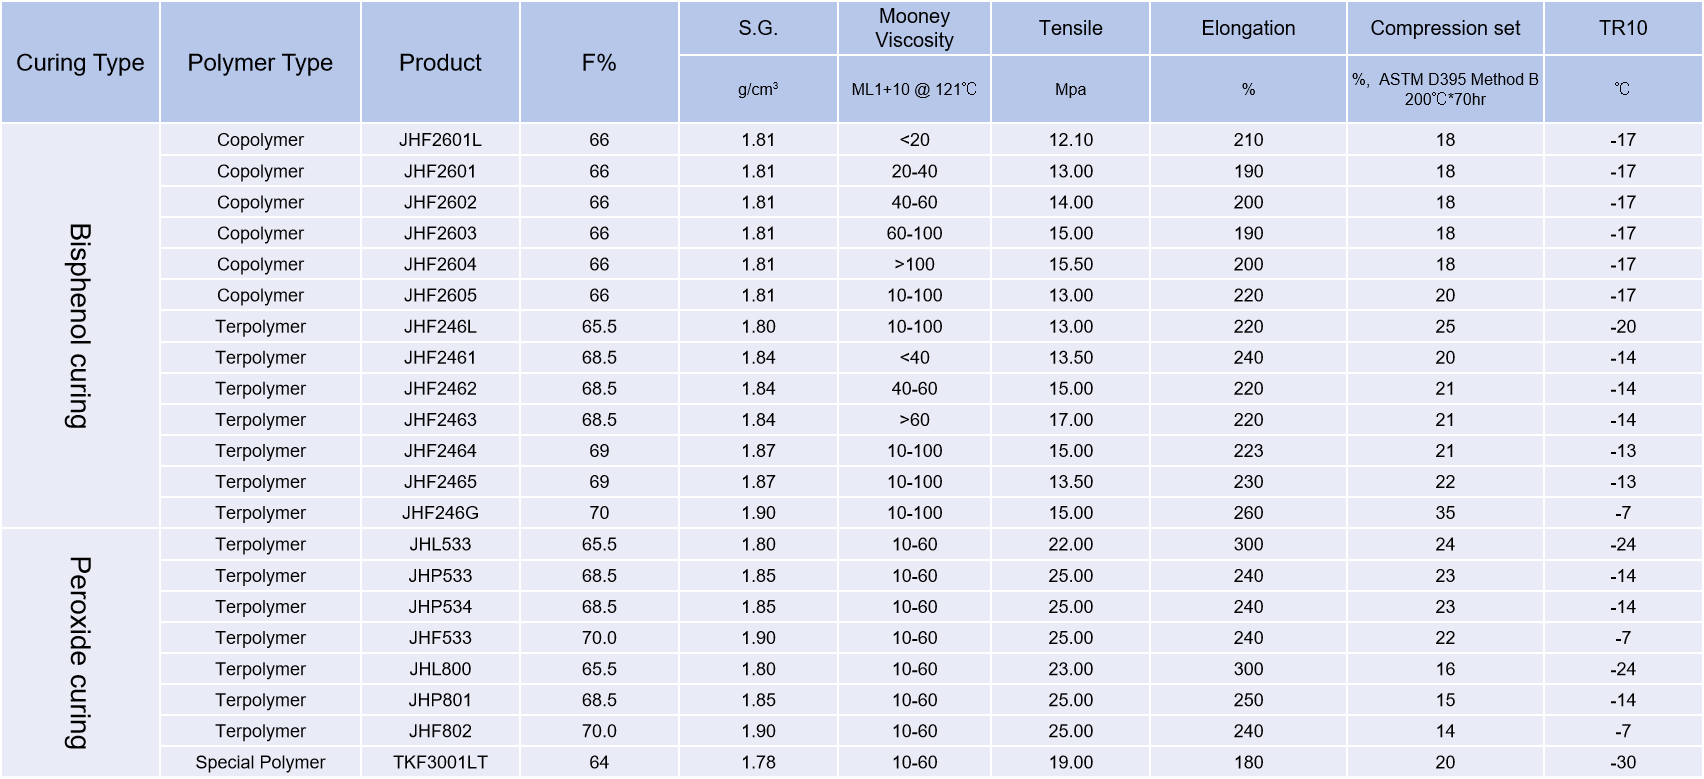Select product cell JHP801

pos(440,700)
